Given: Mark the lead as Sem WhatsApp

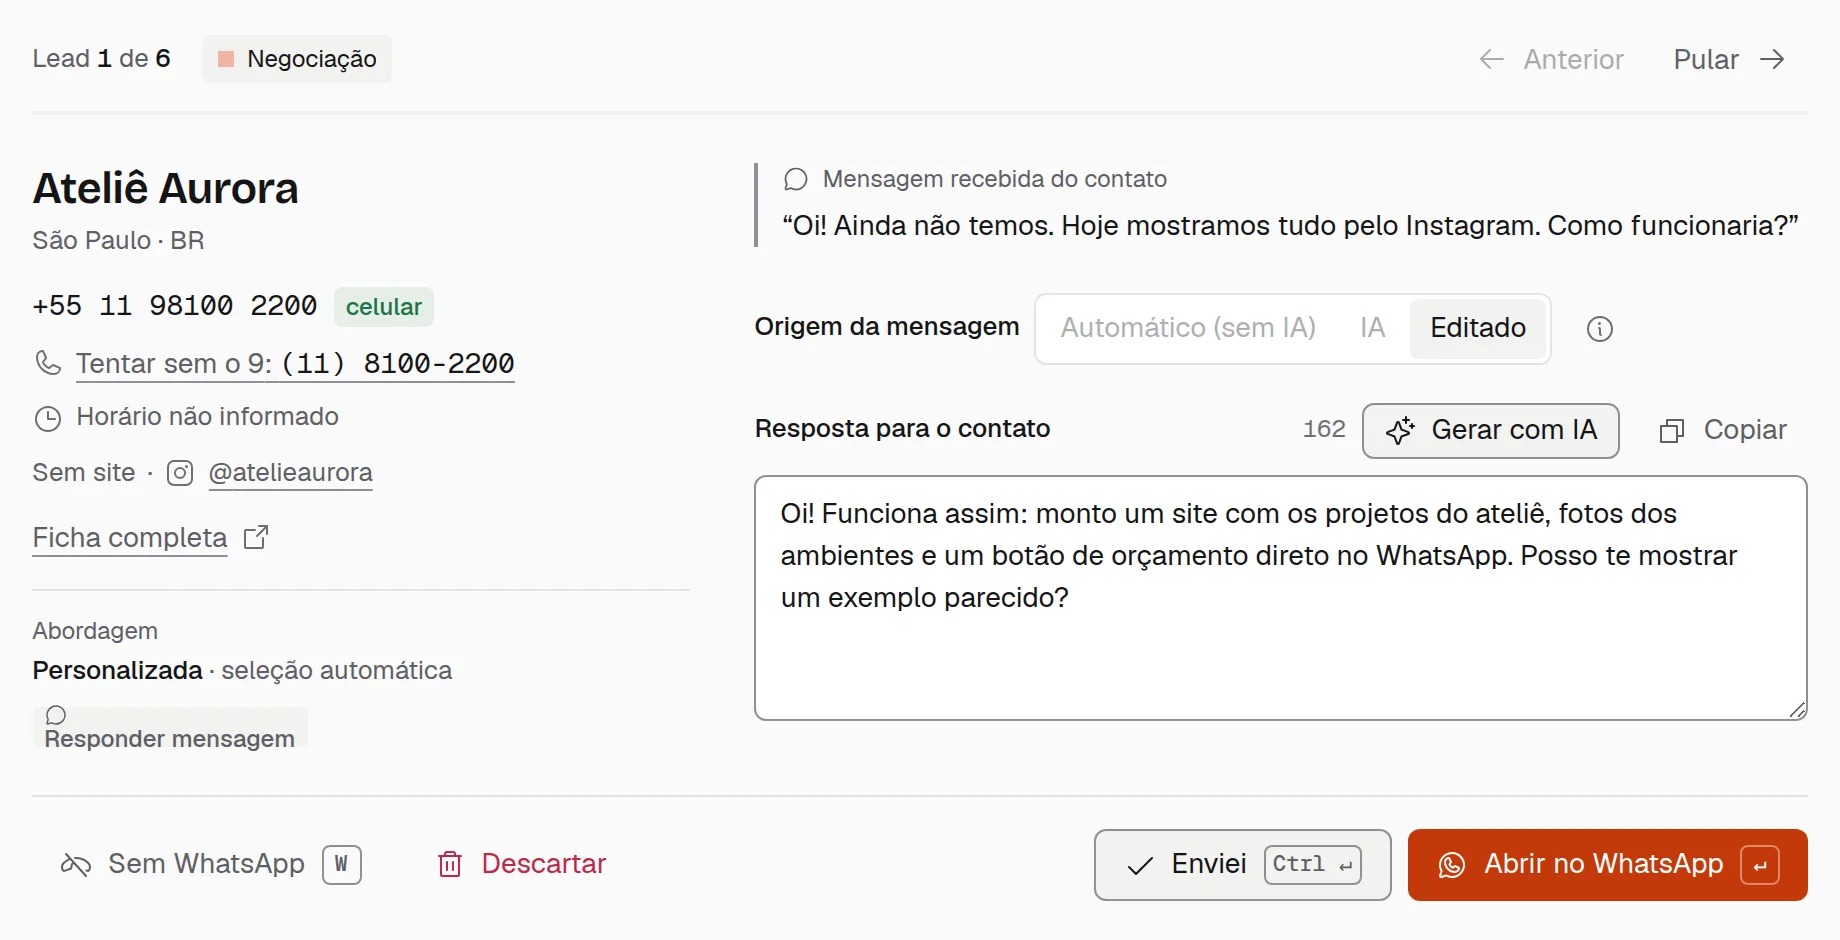Looking at the screenshot, I should (x=211, y=864).
